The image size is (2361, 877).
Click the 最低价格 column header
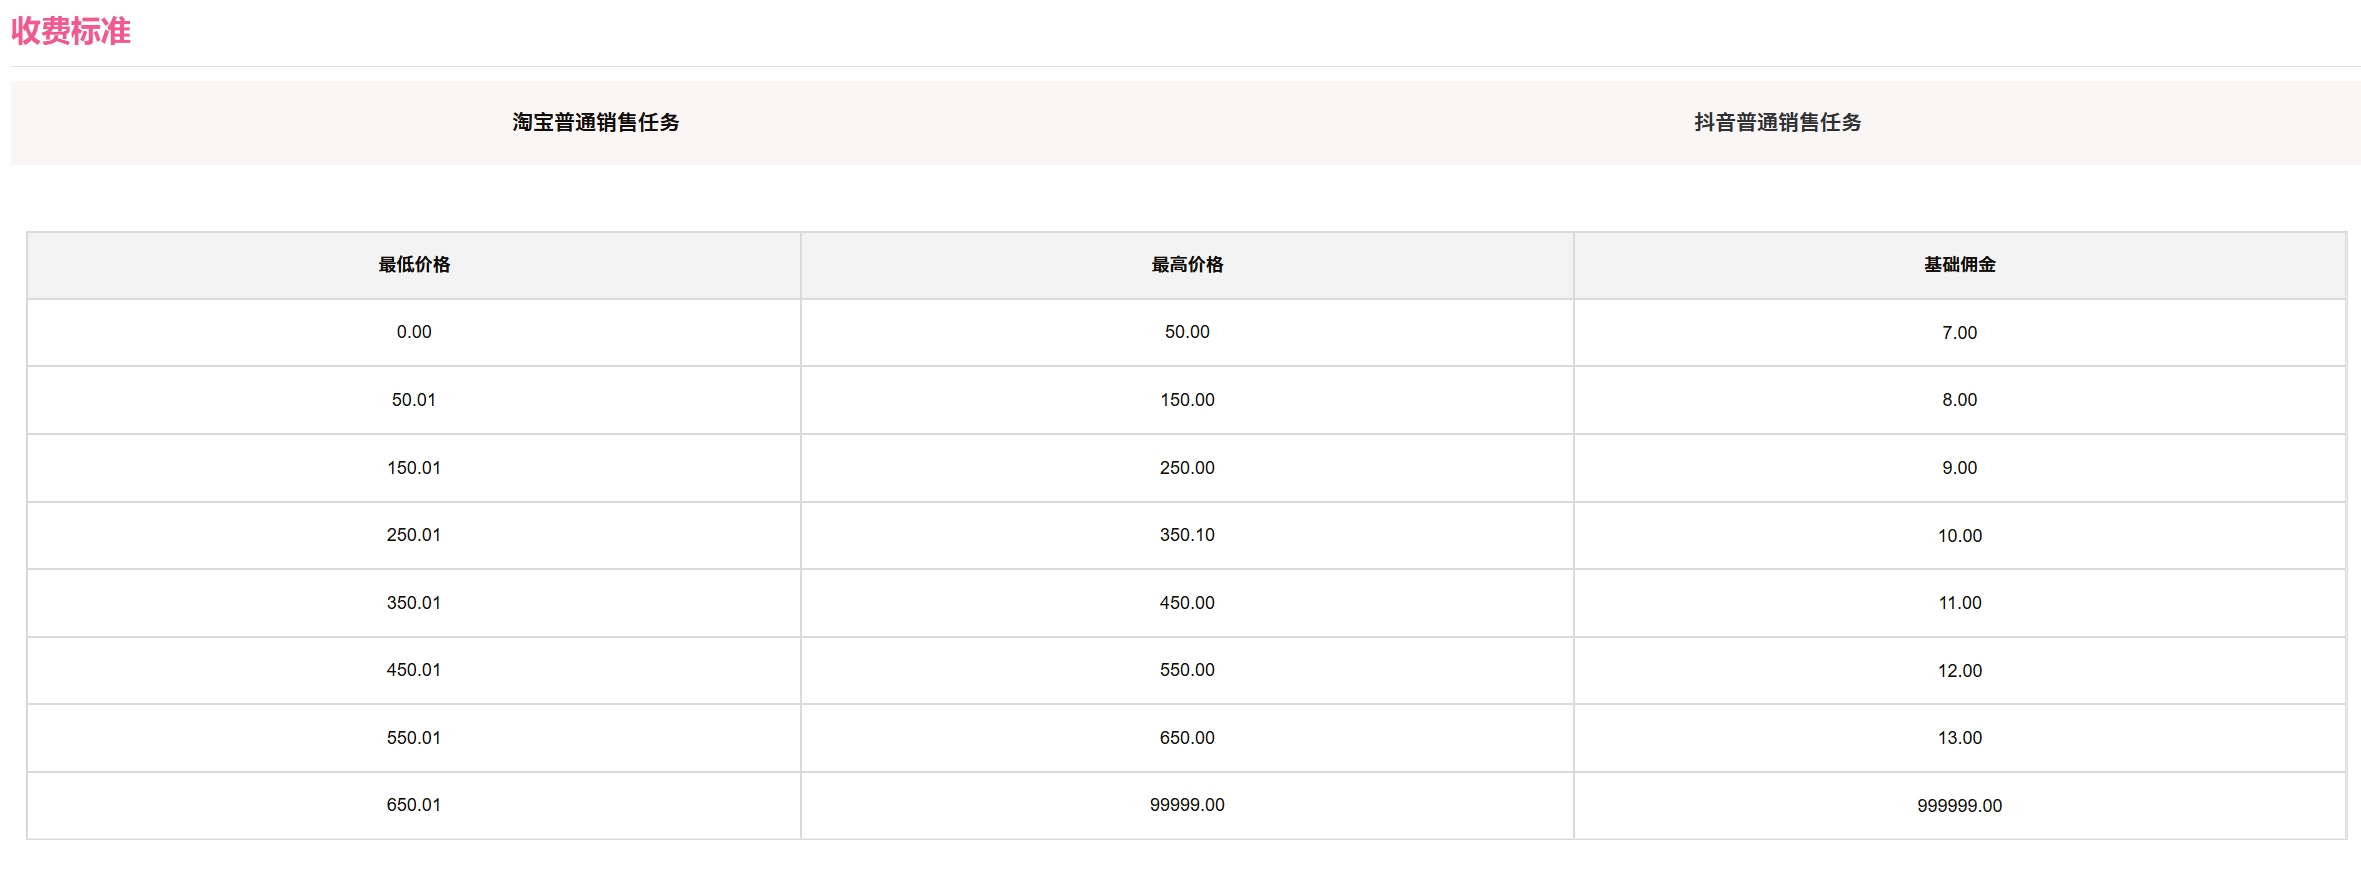tap(414, 265)
